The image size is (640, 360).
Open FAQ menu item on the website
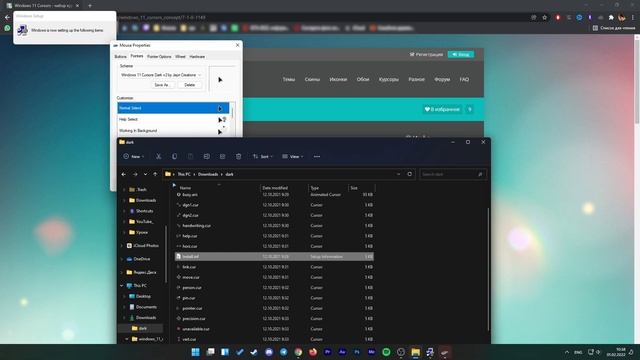tap(464, 79)
